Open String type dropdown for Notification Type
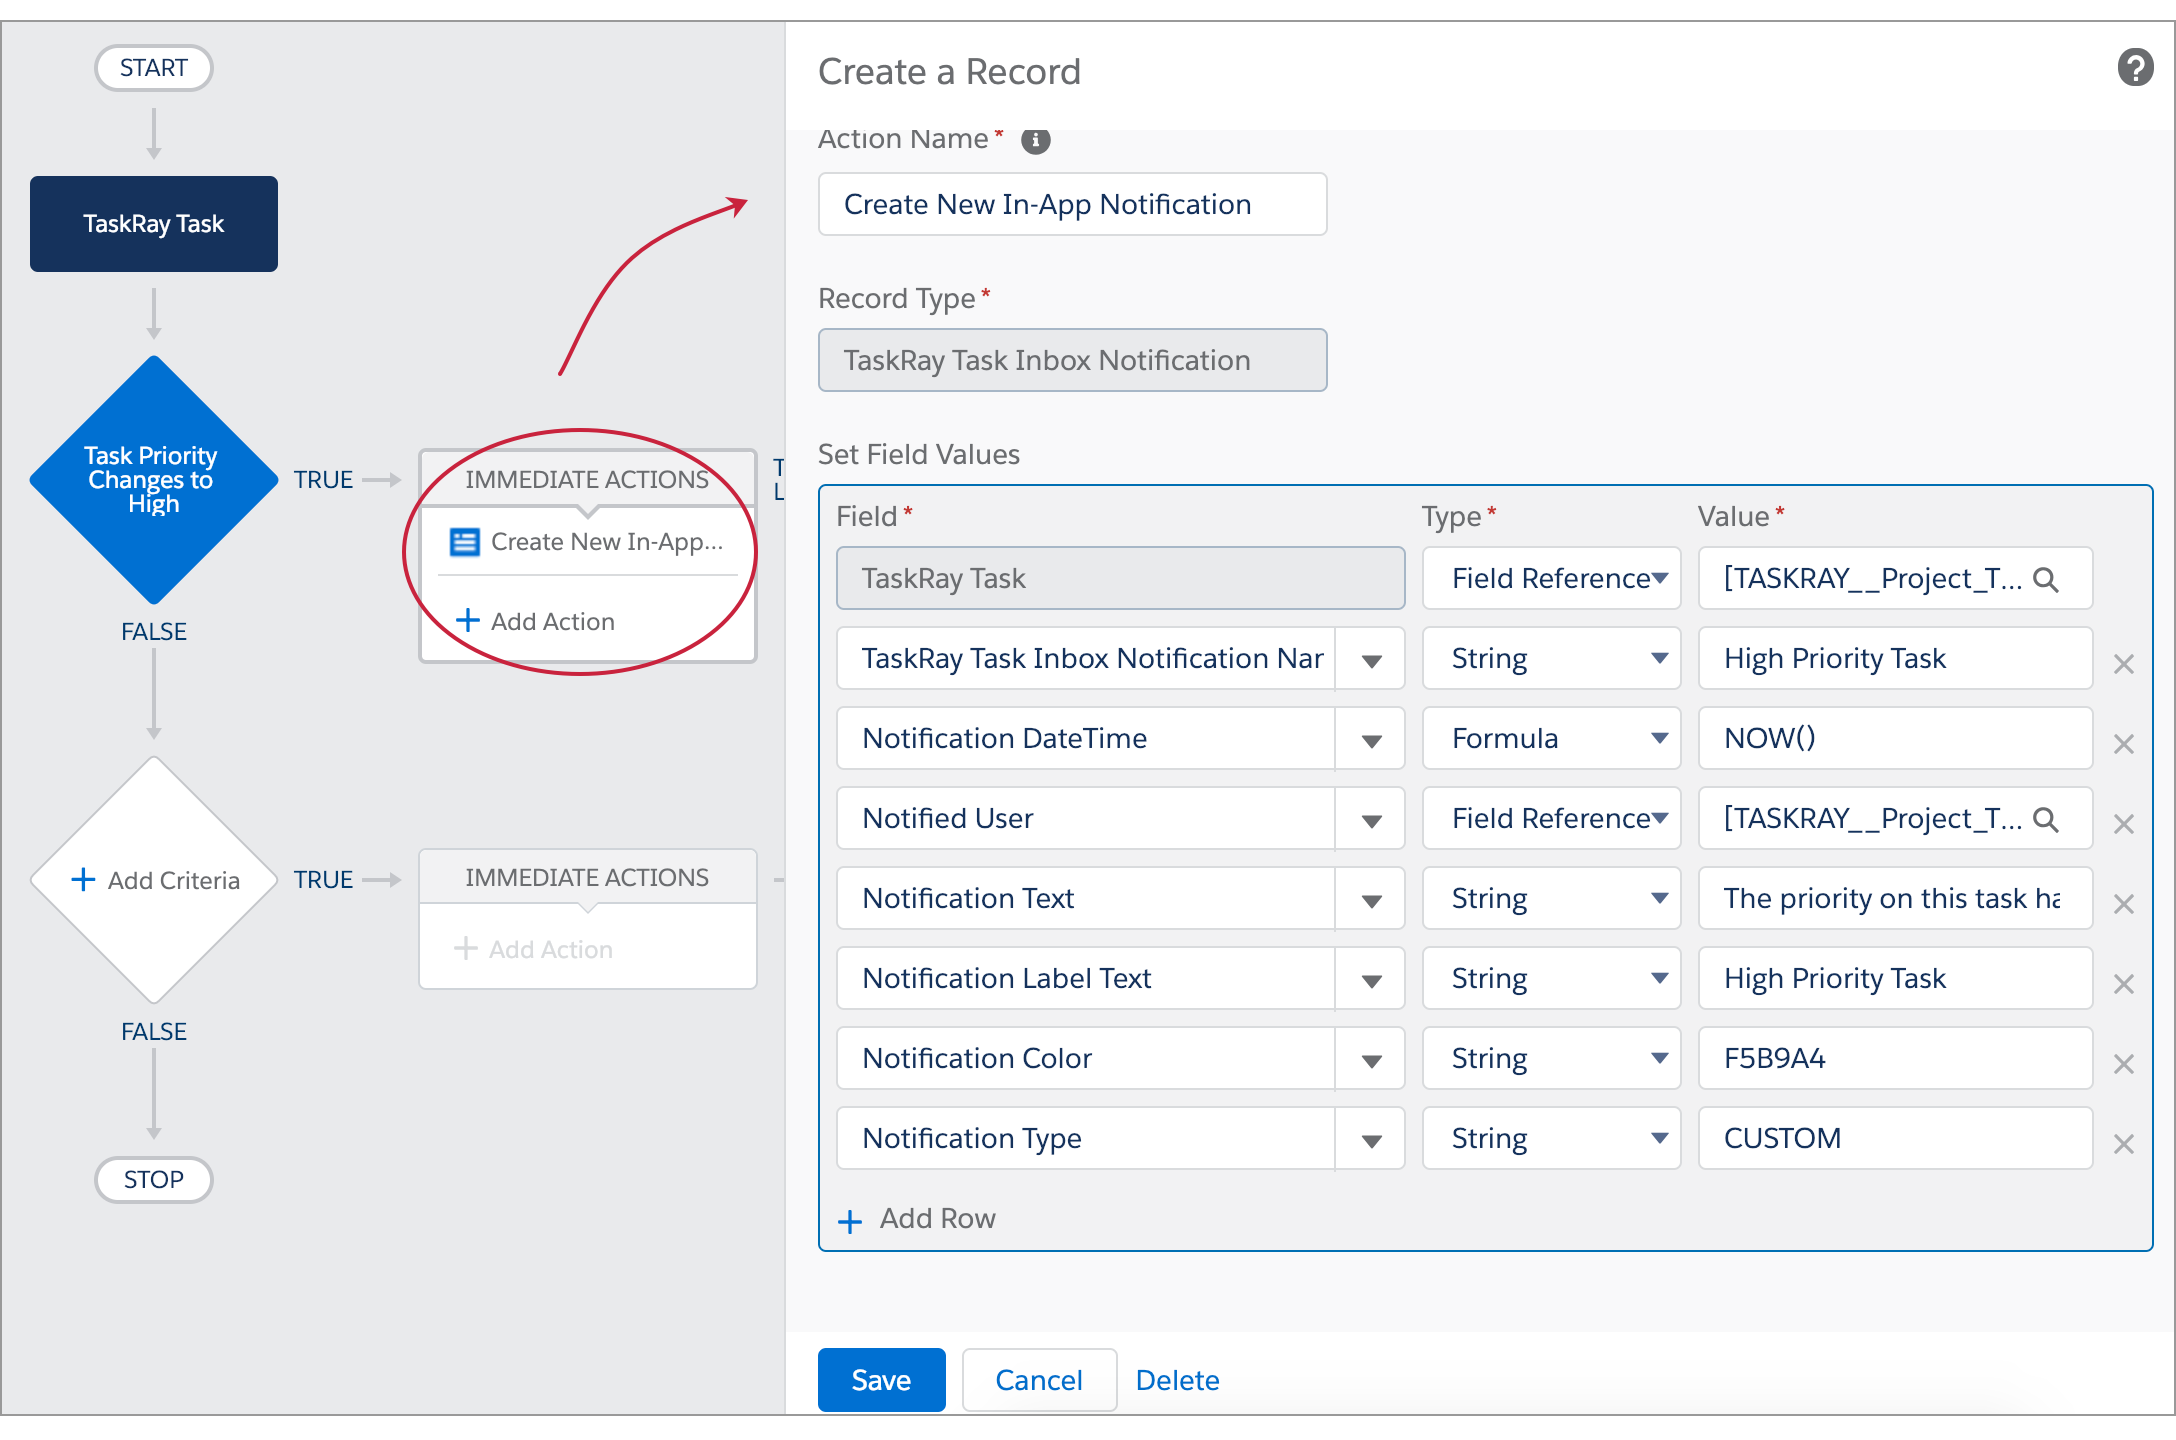2176x1440 pixels. [x=1552, y=1138]
